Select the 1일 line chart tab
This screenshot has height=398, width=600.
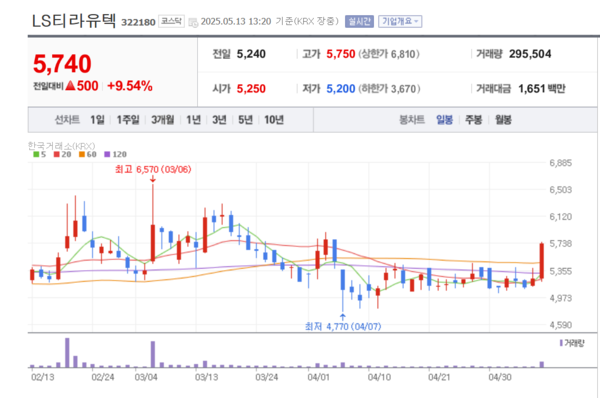97,120
